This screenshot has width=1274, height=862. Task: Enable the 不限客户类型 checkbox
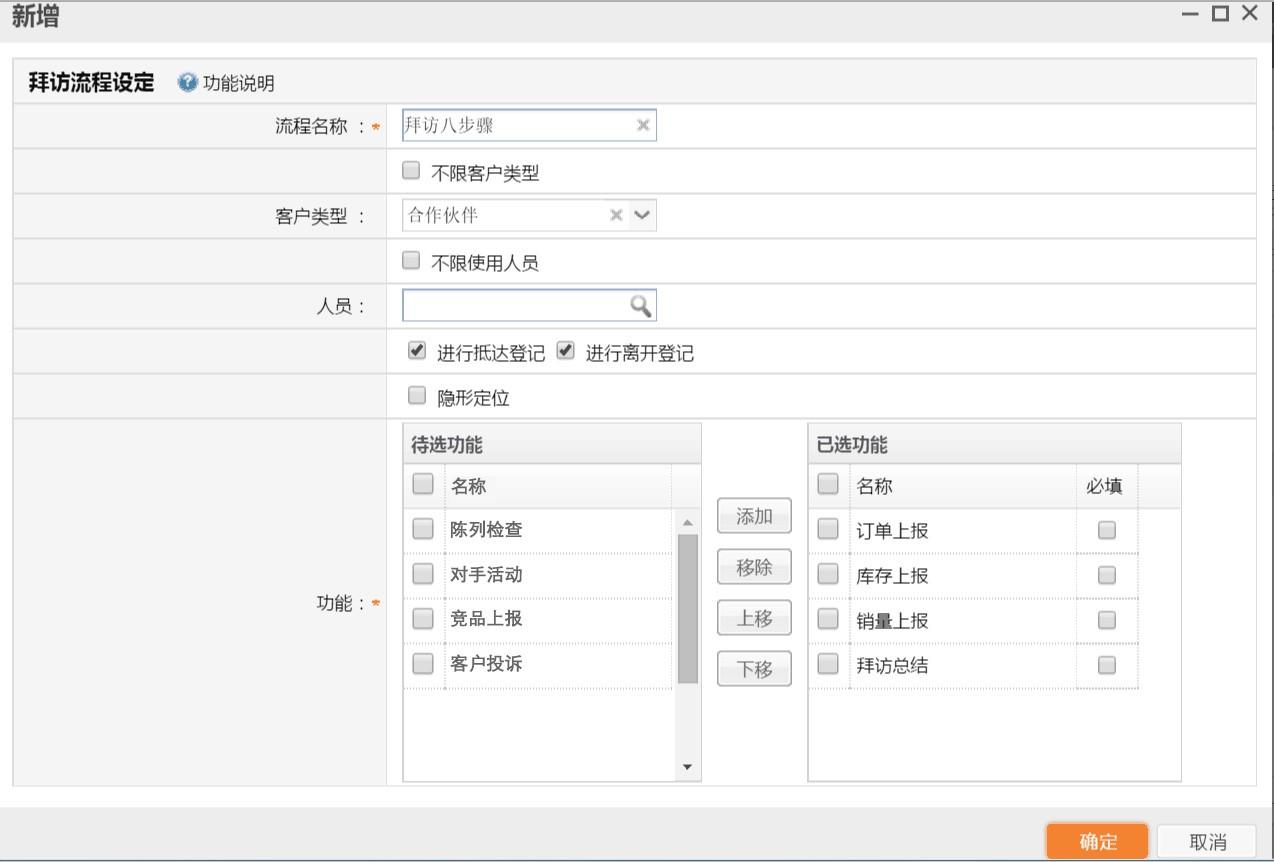point(411,171)
